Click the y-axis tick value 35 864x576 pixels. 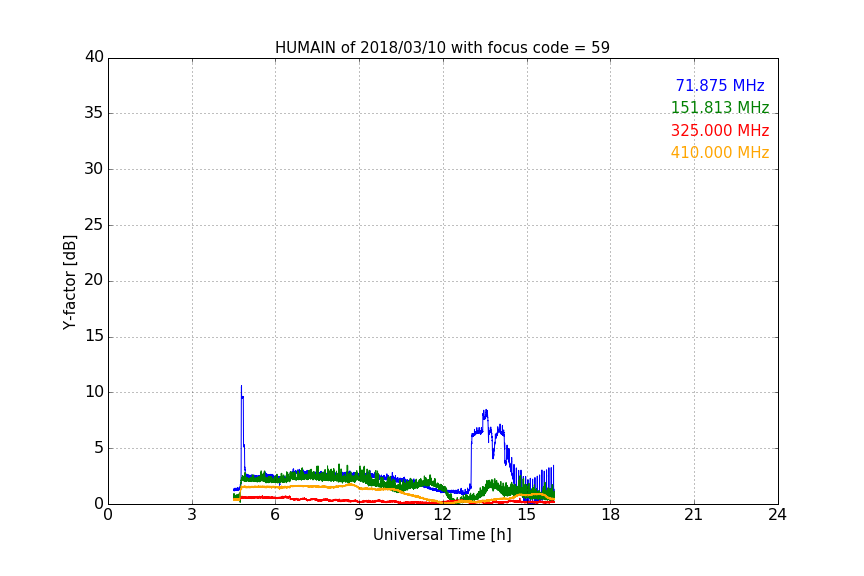(x=94, y=113)
